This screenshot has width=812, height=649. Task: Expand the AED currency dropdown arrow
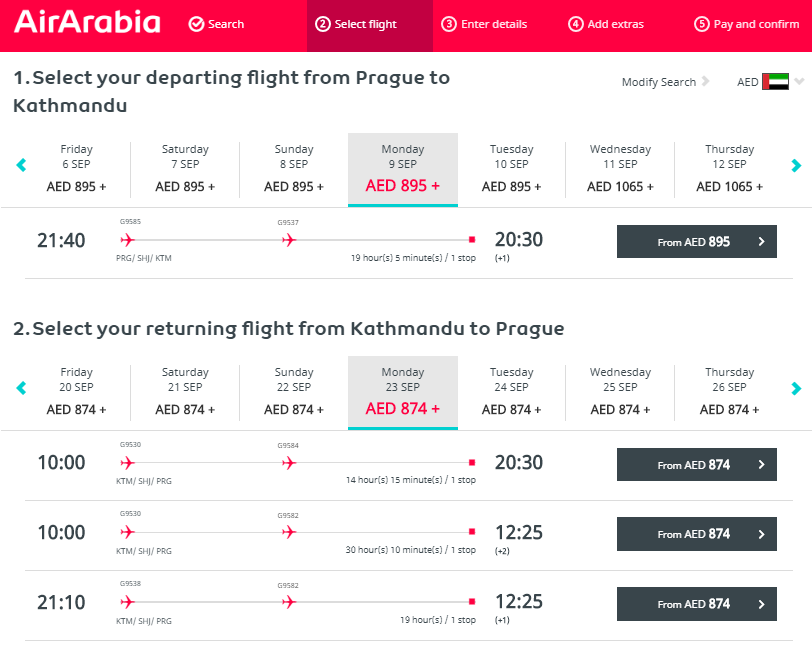click(x=799, y=81)
